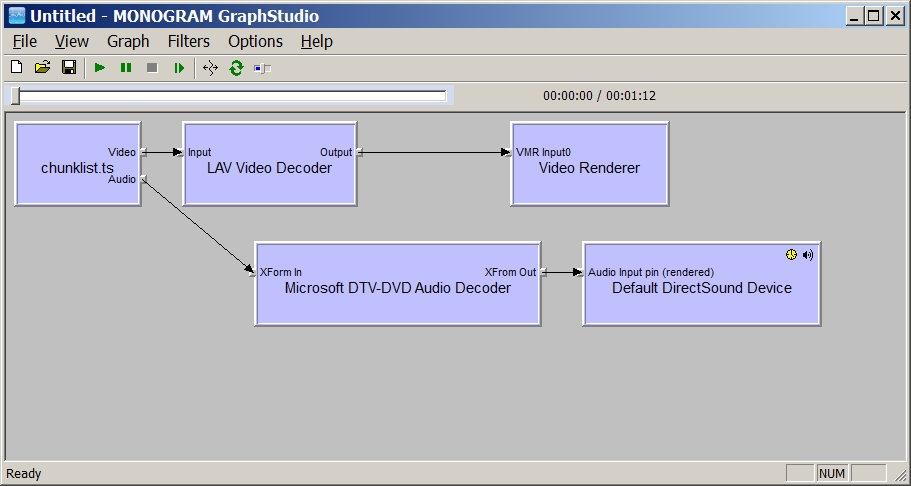Select the LAV Video Decoder filter

click(x=270, y=164)
